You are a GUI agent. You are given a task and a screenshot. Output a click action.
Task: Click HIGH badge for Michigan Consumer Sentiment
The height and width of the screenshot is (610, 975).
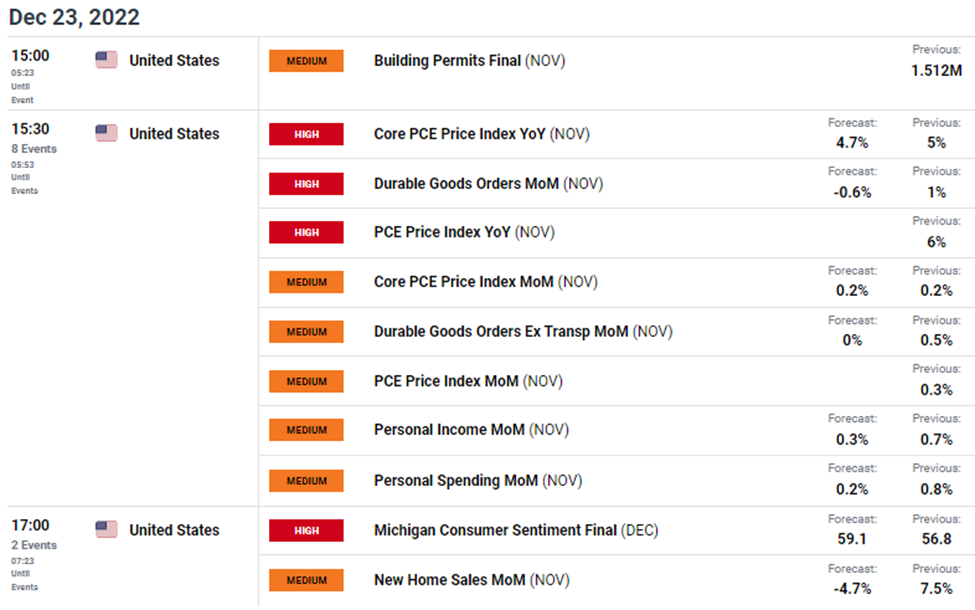tap(306, 530)
